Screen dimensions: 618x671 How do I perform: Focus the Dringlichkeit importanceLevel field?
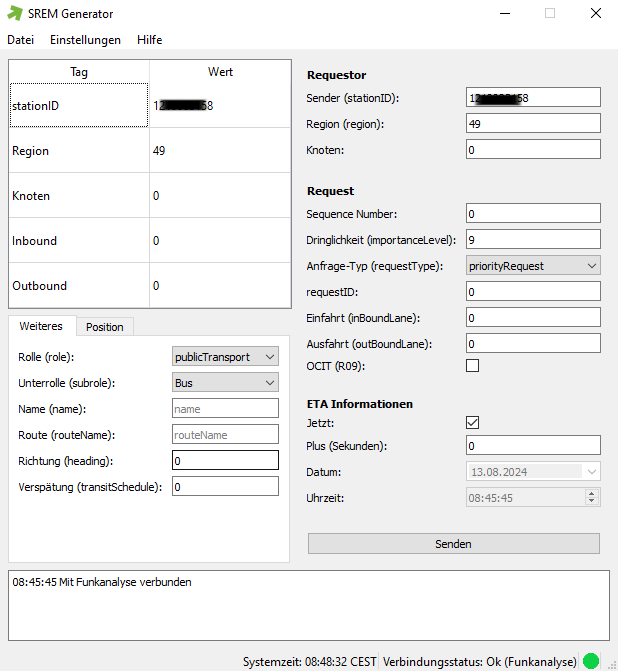coord(533,240)
